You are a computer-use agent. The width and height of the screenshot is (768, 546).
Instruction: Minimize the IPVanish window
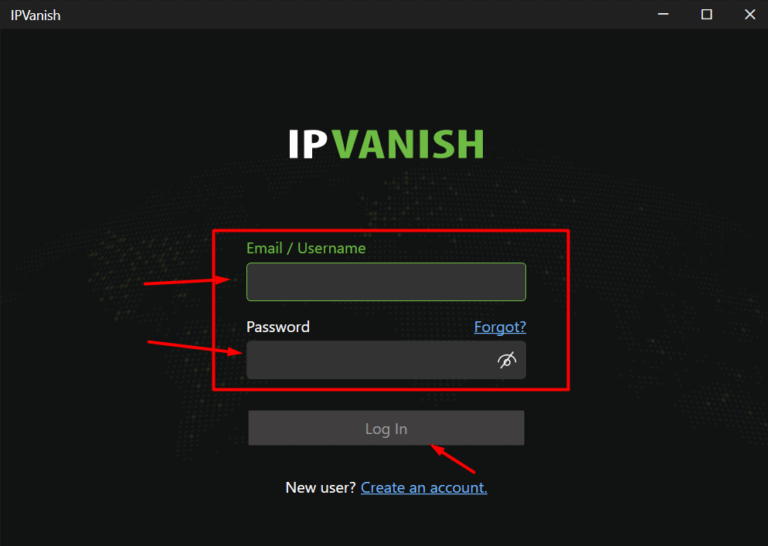[663, 14]
